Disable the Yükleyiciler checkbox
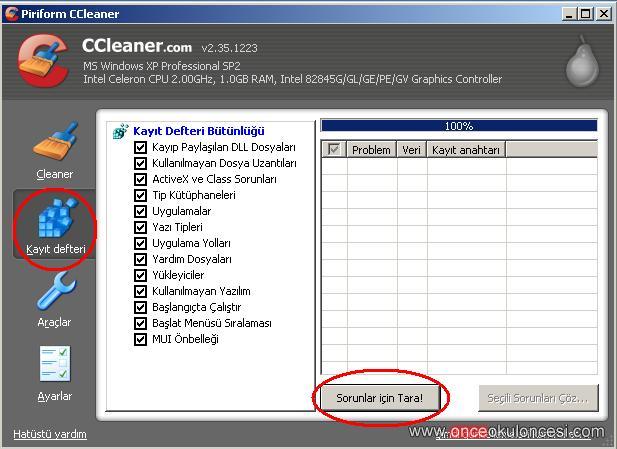 (140, 275)
